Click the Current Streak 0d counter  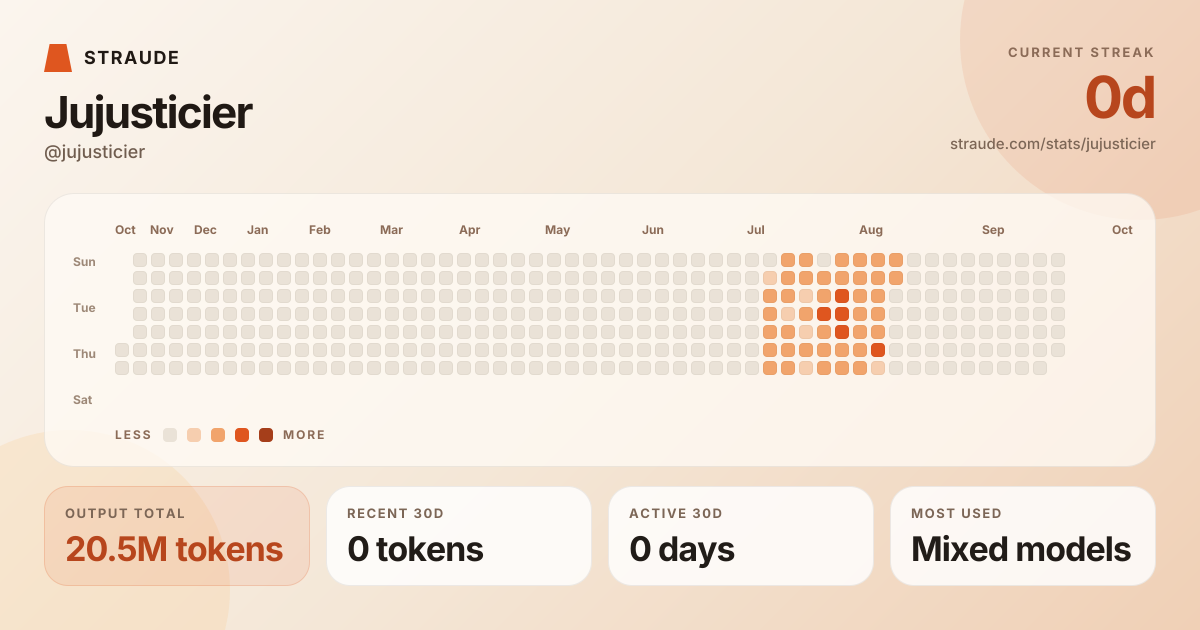click(x=1120, y=99)
